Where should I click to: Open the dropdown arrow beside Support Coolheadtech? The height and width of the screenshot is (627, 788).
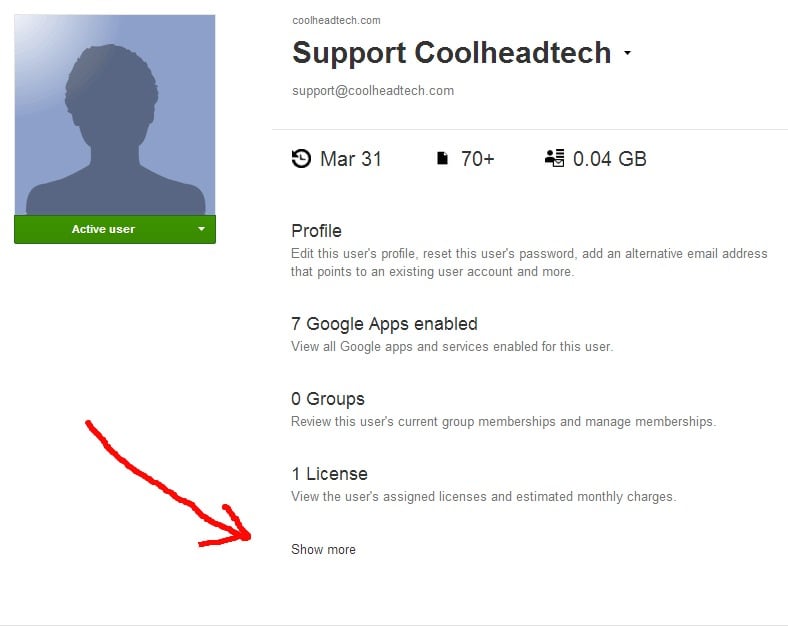tap(627, 53)
